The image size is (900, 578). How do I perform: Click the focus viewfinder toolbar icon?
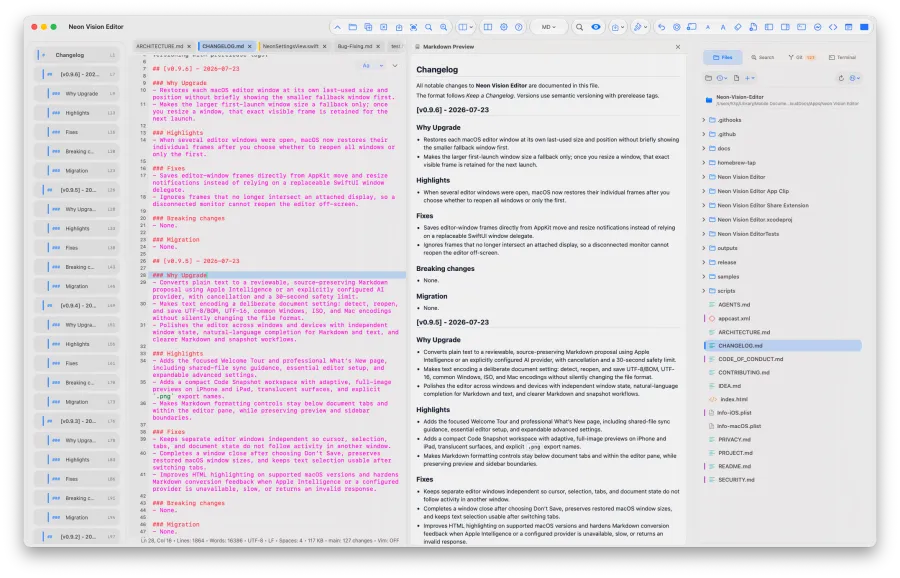click(413, 27)
